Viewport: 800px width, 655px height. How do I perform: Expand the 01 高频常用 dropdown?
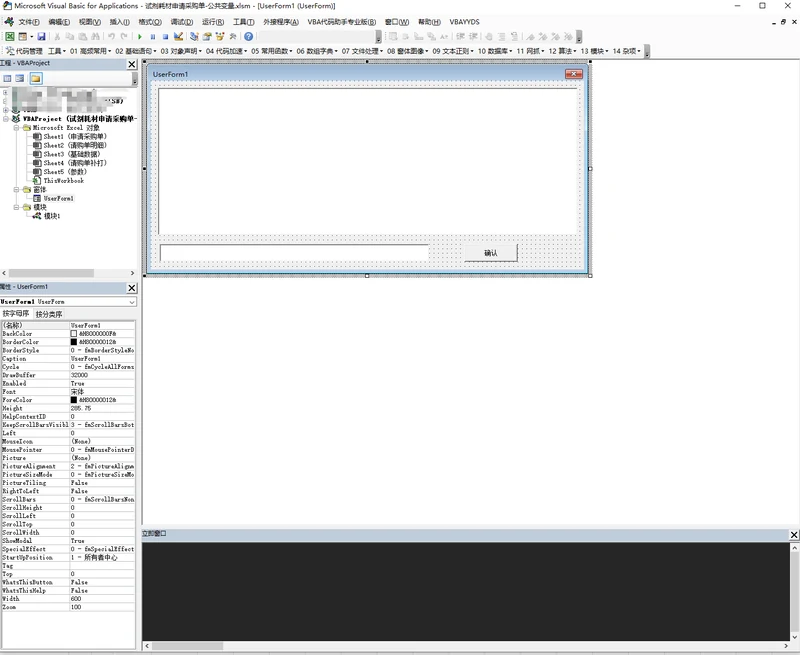click(x=91, y=51)
